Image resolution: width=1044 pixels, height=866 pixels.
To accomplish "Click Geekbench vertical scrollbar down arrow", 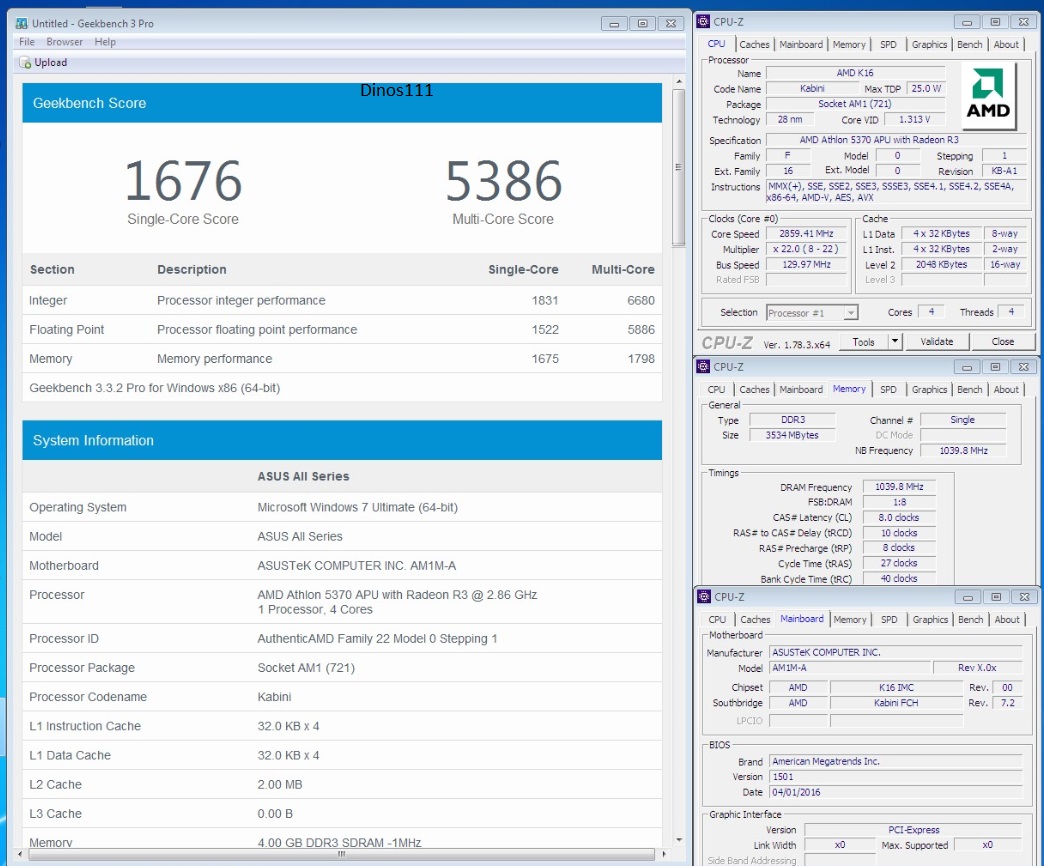I will coord(678,840).
